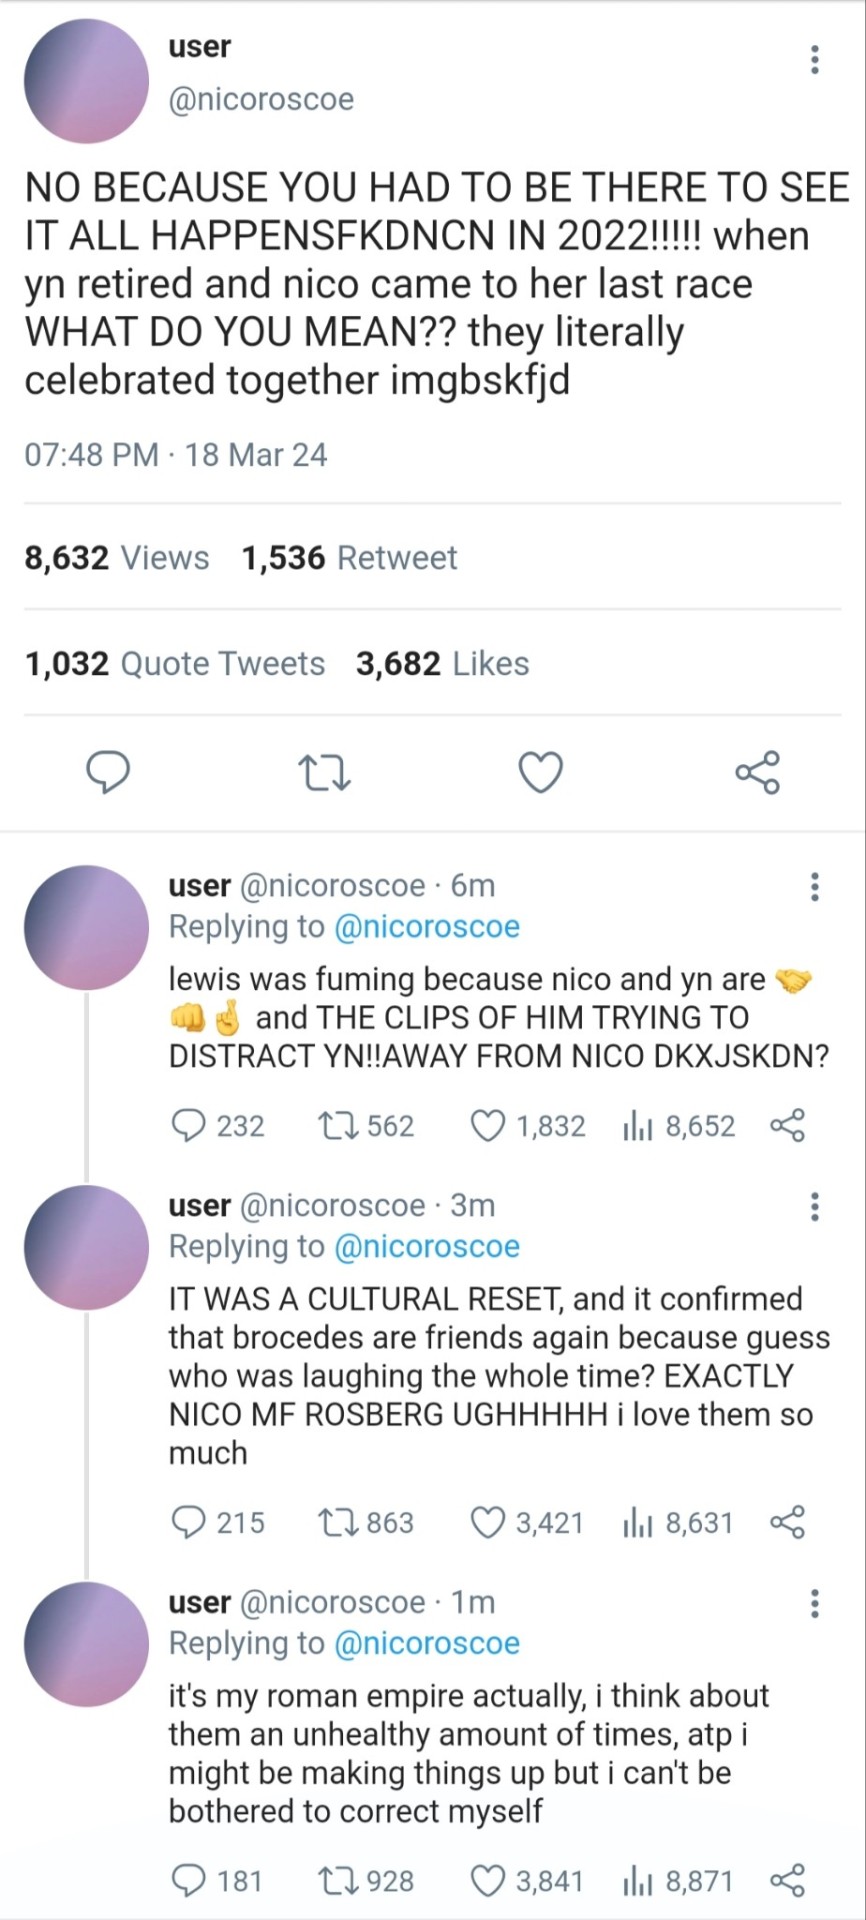The height and width of the screenshot is (1920, 866).
Task: Open the more options menu on the 1m reply
Action: pos(815,1603)
